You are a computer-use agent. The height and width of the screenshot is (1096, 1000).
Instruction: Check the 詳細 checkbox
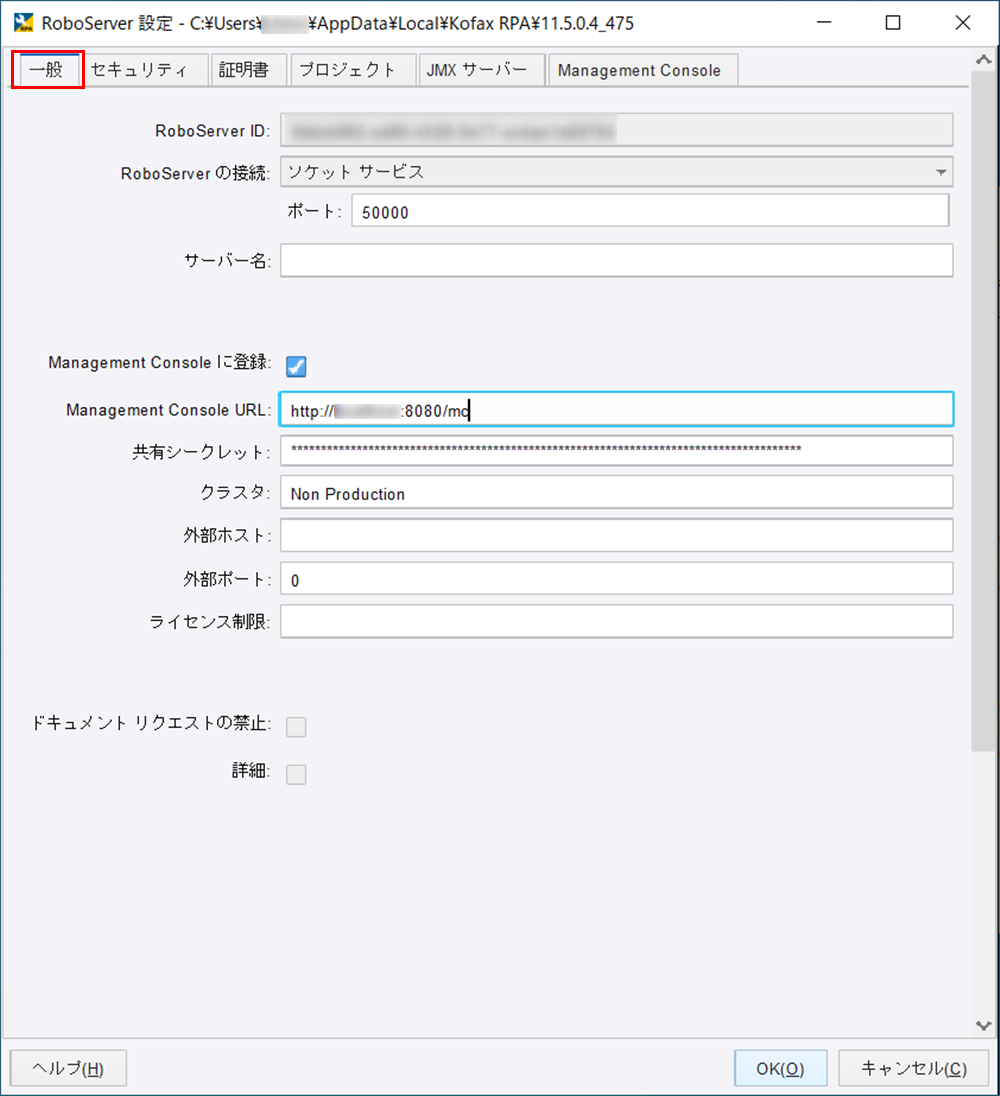pyautogui.click(x=296, y=774)
